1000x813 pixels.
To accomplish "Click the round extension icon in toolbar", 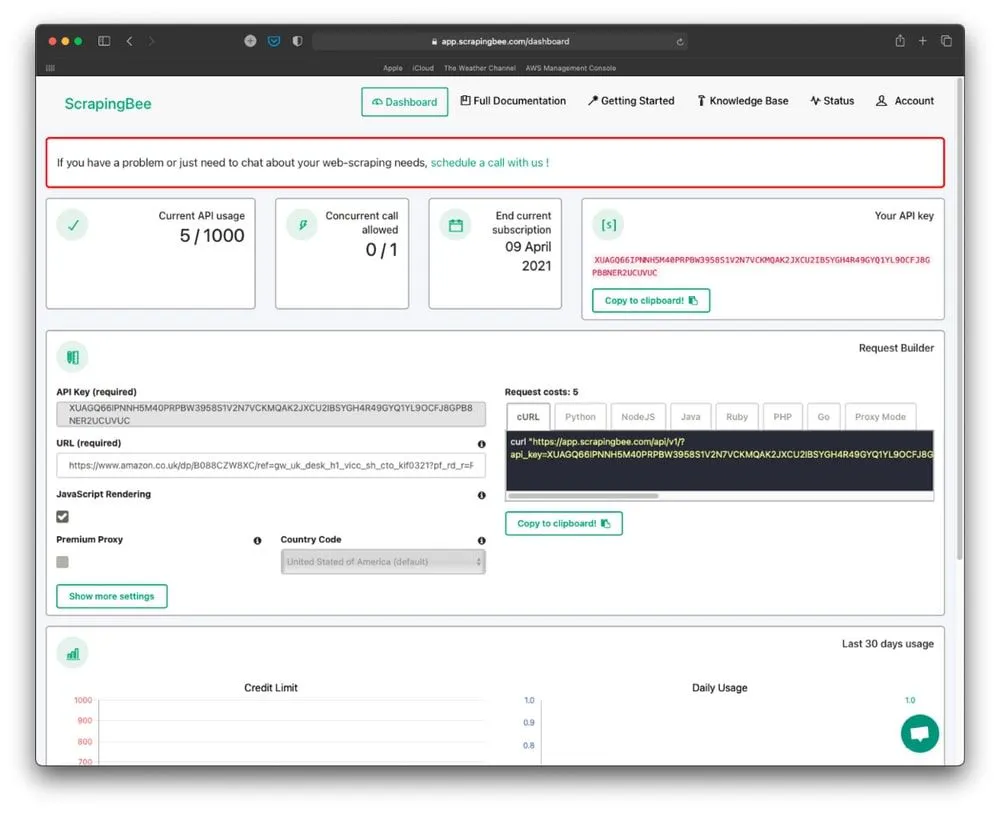I will tap(250, 41).
